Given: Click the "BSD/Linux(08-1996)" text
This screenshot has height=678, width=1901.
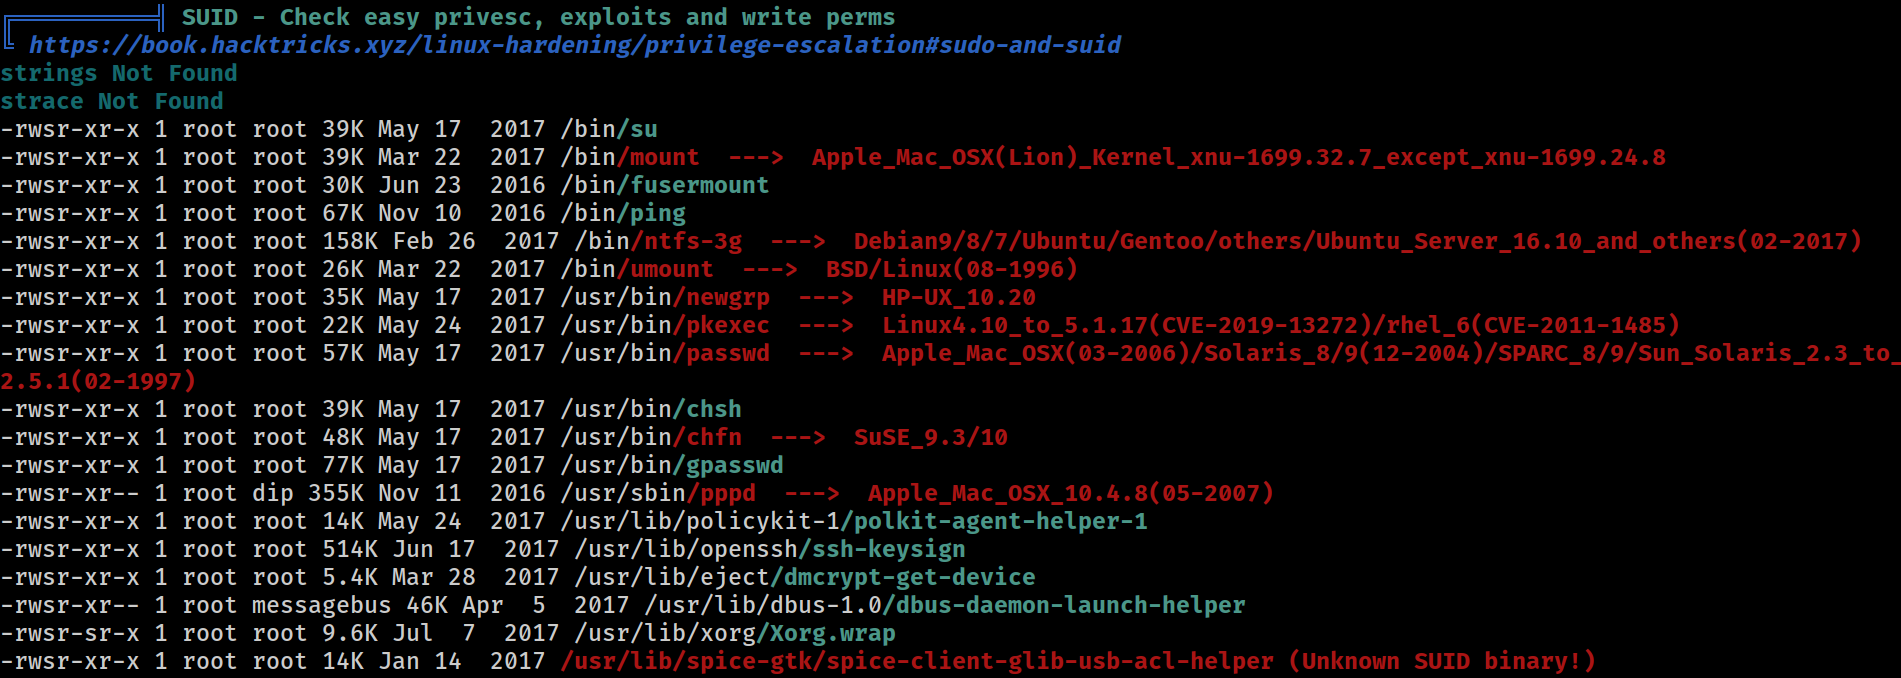Looking at the screenshot, I should (952, 269).
